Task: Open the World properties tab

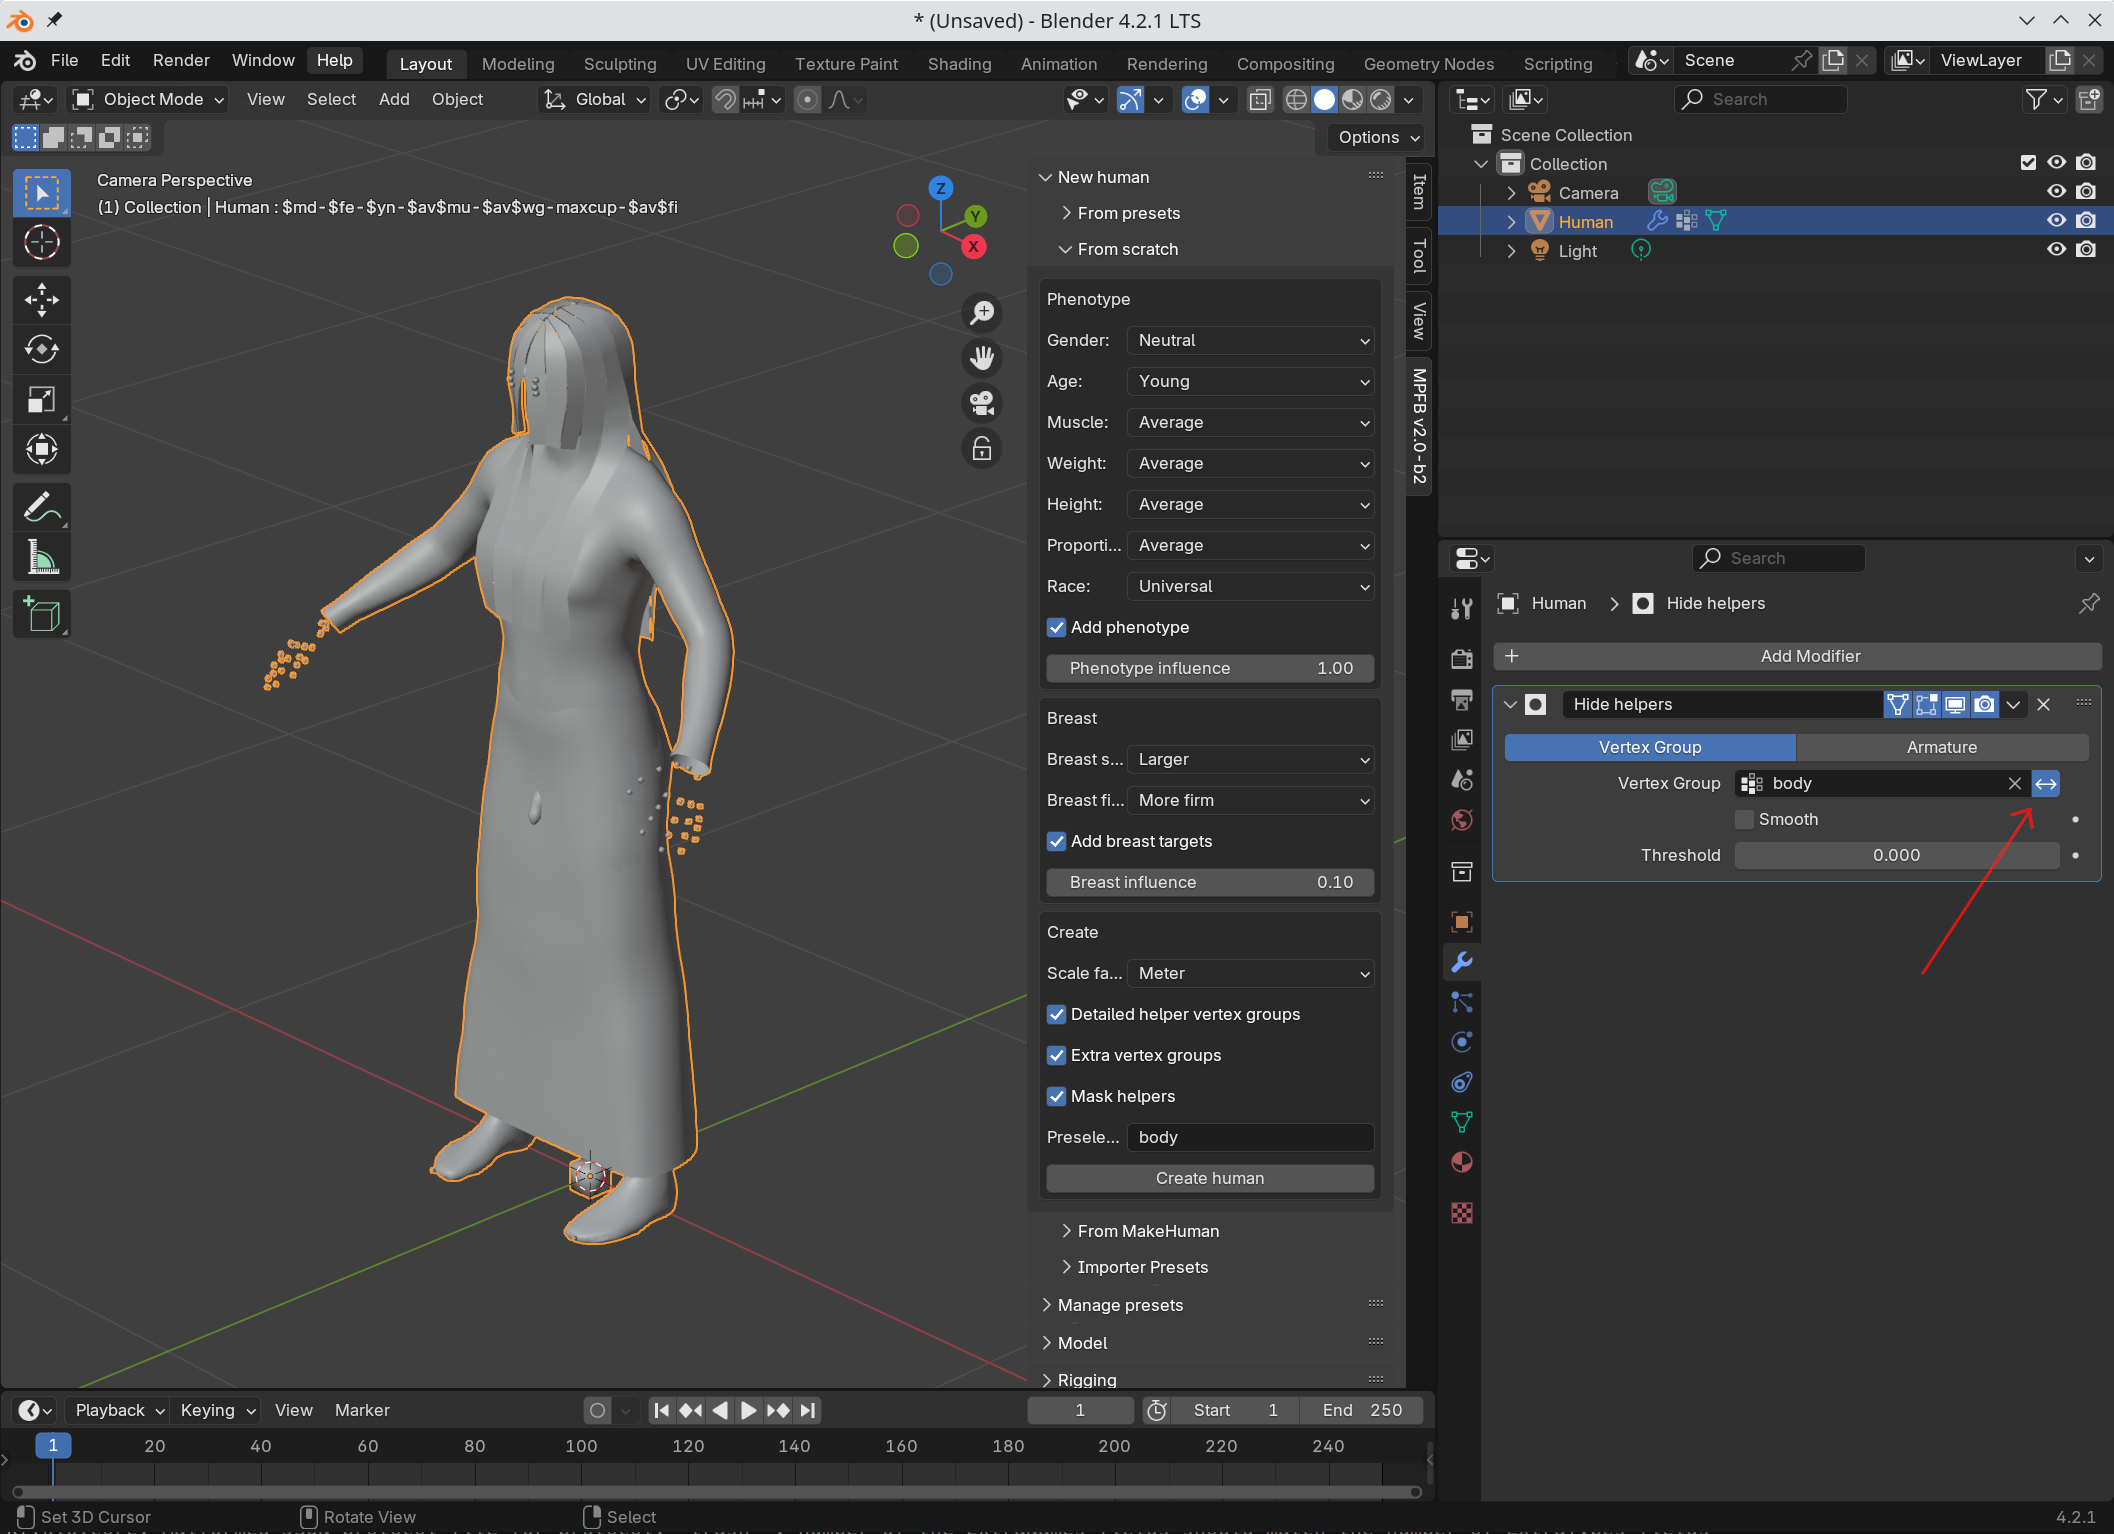Action: click(x=1461, y=820)
